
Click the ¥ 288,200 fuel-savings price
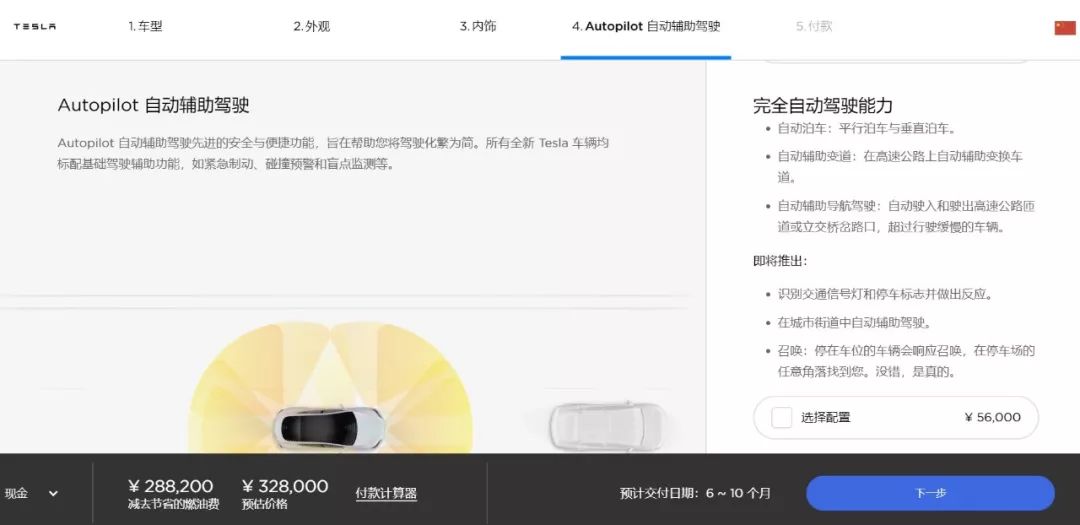pos(170,486)
